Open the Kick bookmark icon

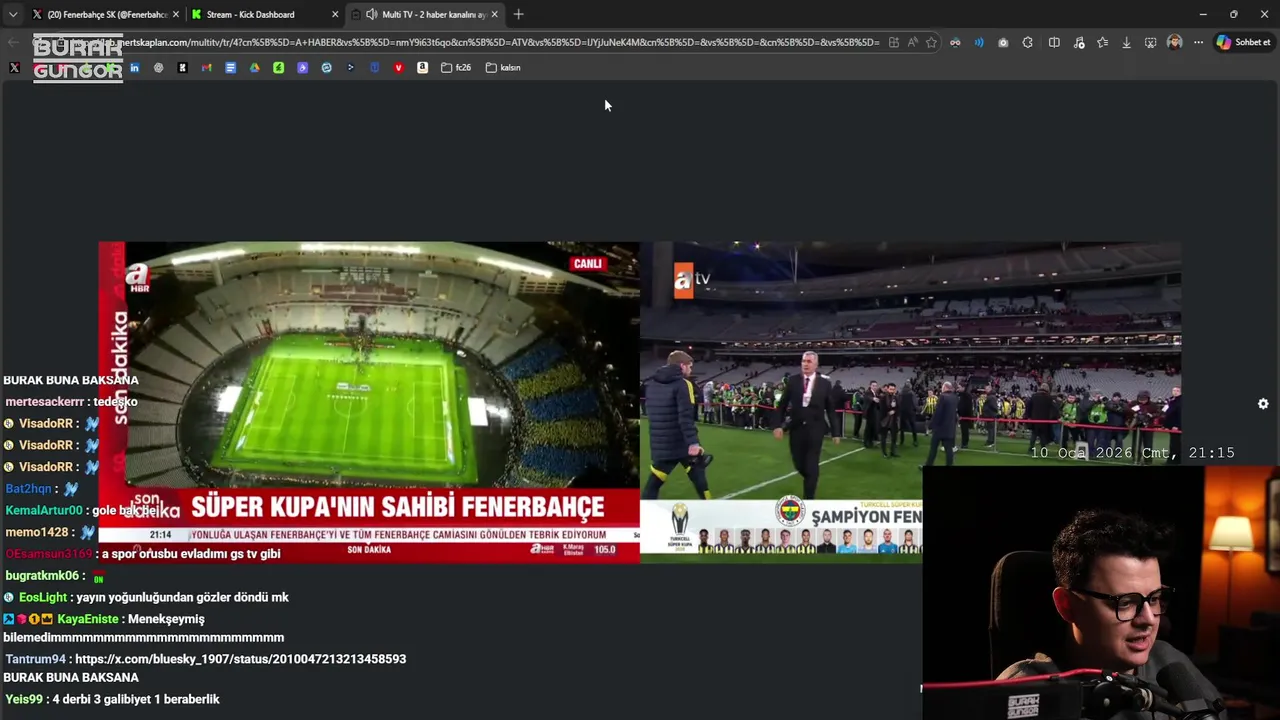pos(182,68)
